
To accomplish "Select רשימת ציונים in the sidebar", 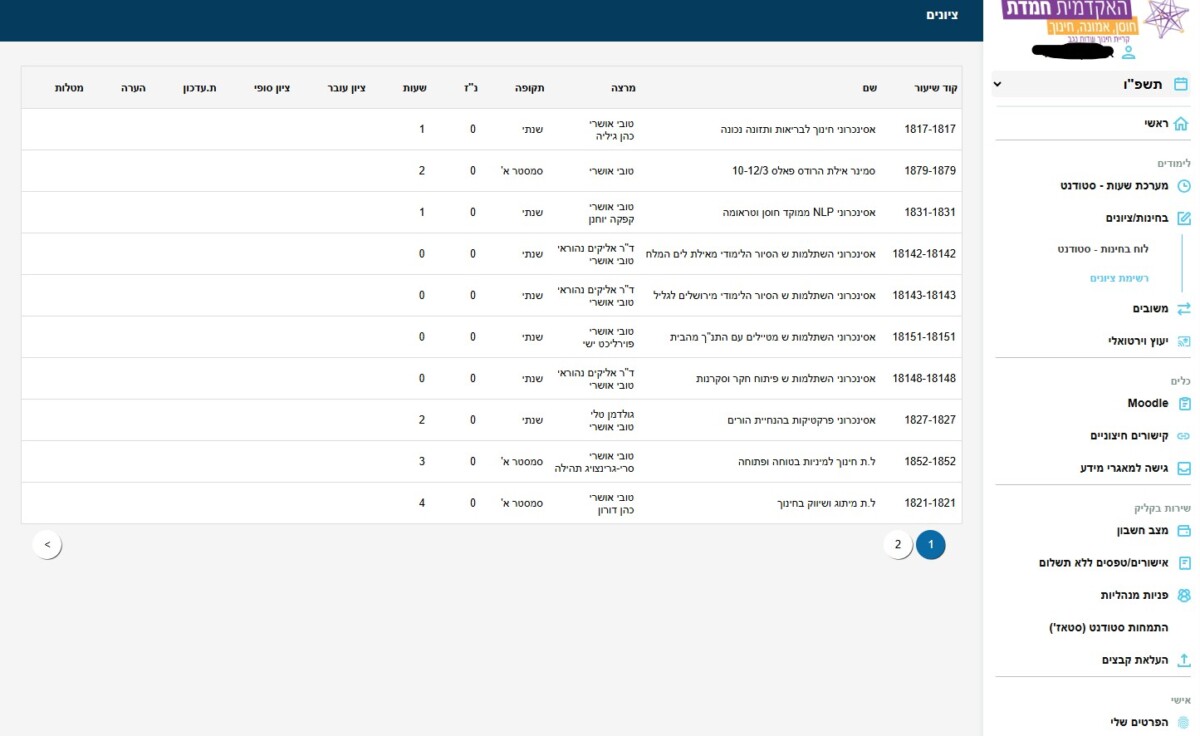I will coord(1119,279).
